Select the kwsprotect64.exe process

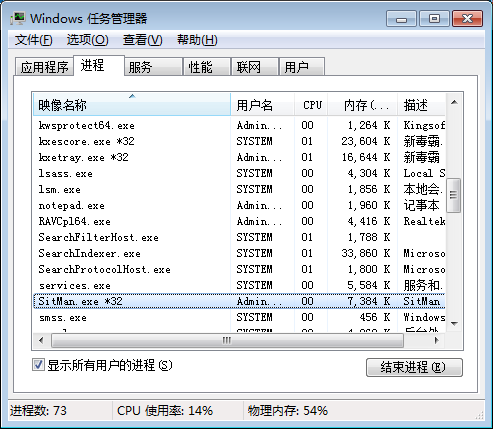(x=239, y=125)
